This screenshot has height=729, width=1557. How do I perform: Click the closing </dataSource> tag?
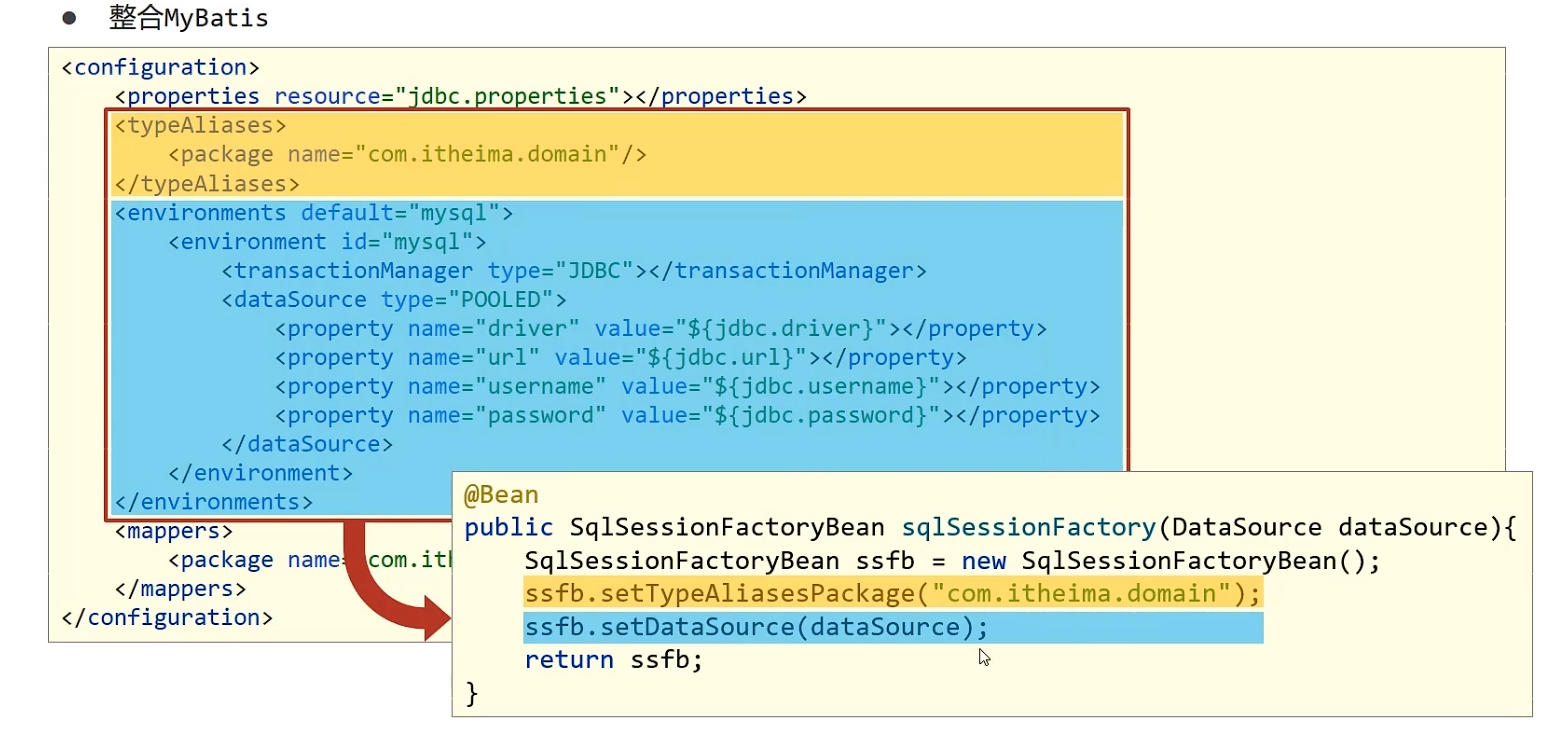point(308,444)
